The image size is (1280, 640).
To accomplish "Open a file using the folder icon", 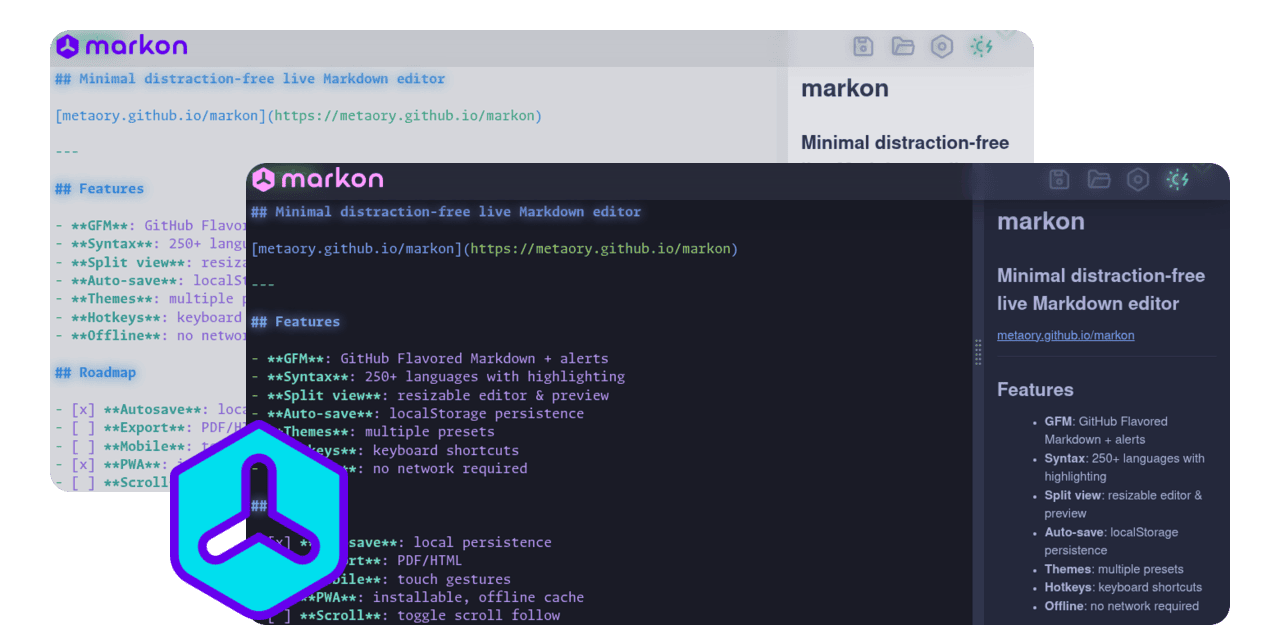I will pos(1099,179).
